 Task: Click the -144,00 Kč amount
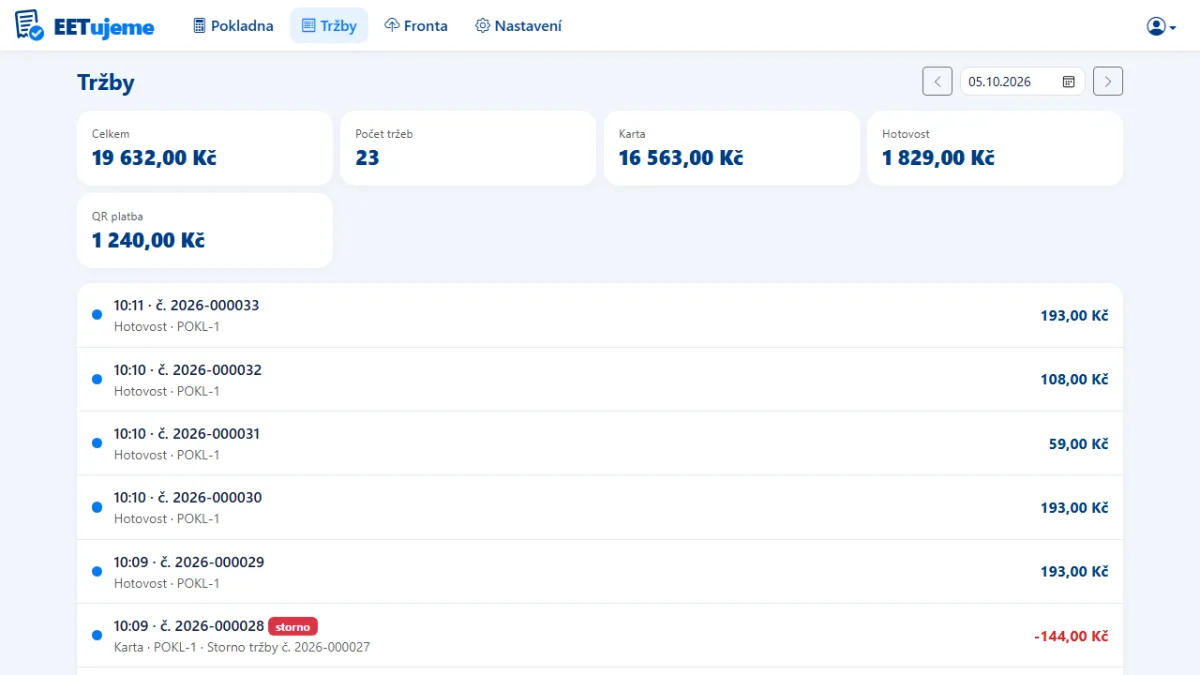(1071, 636)
